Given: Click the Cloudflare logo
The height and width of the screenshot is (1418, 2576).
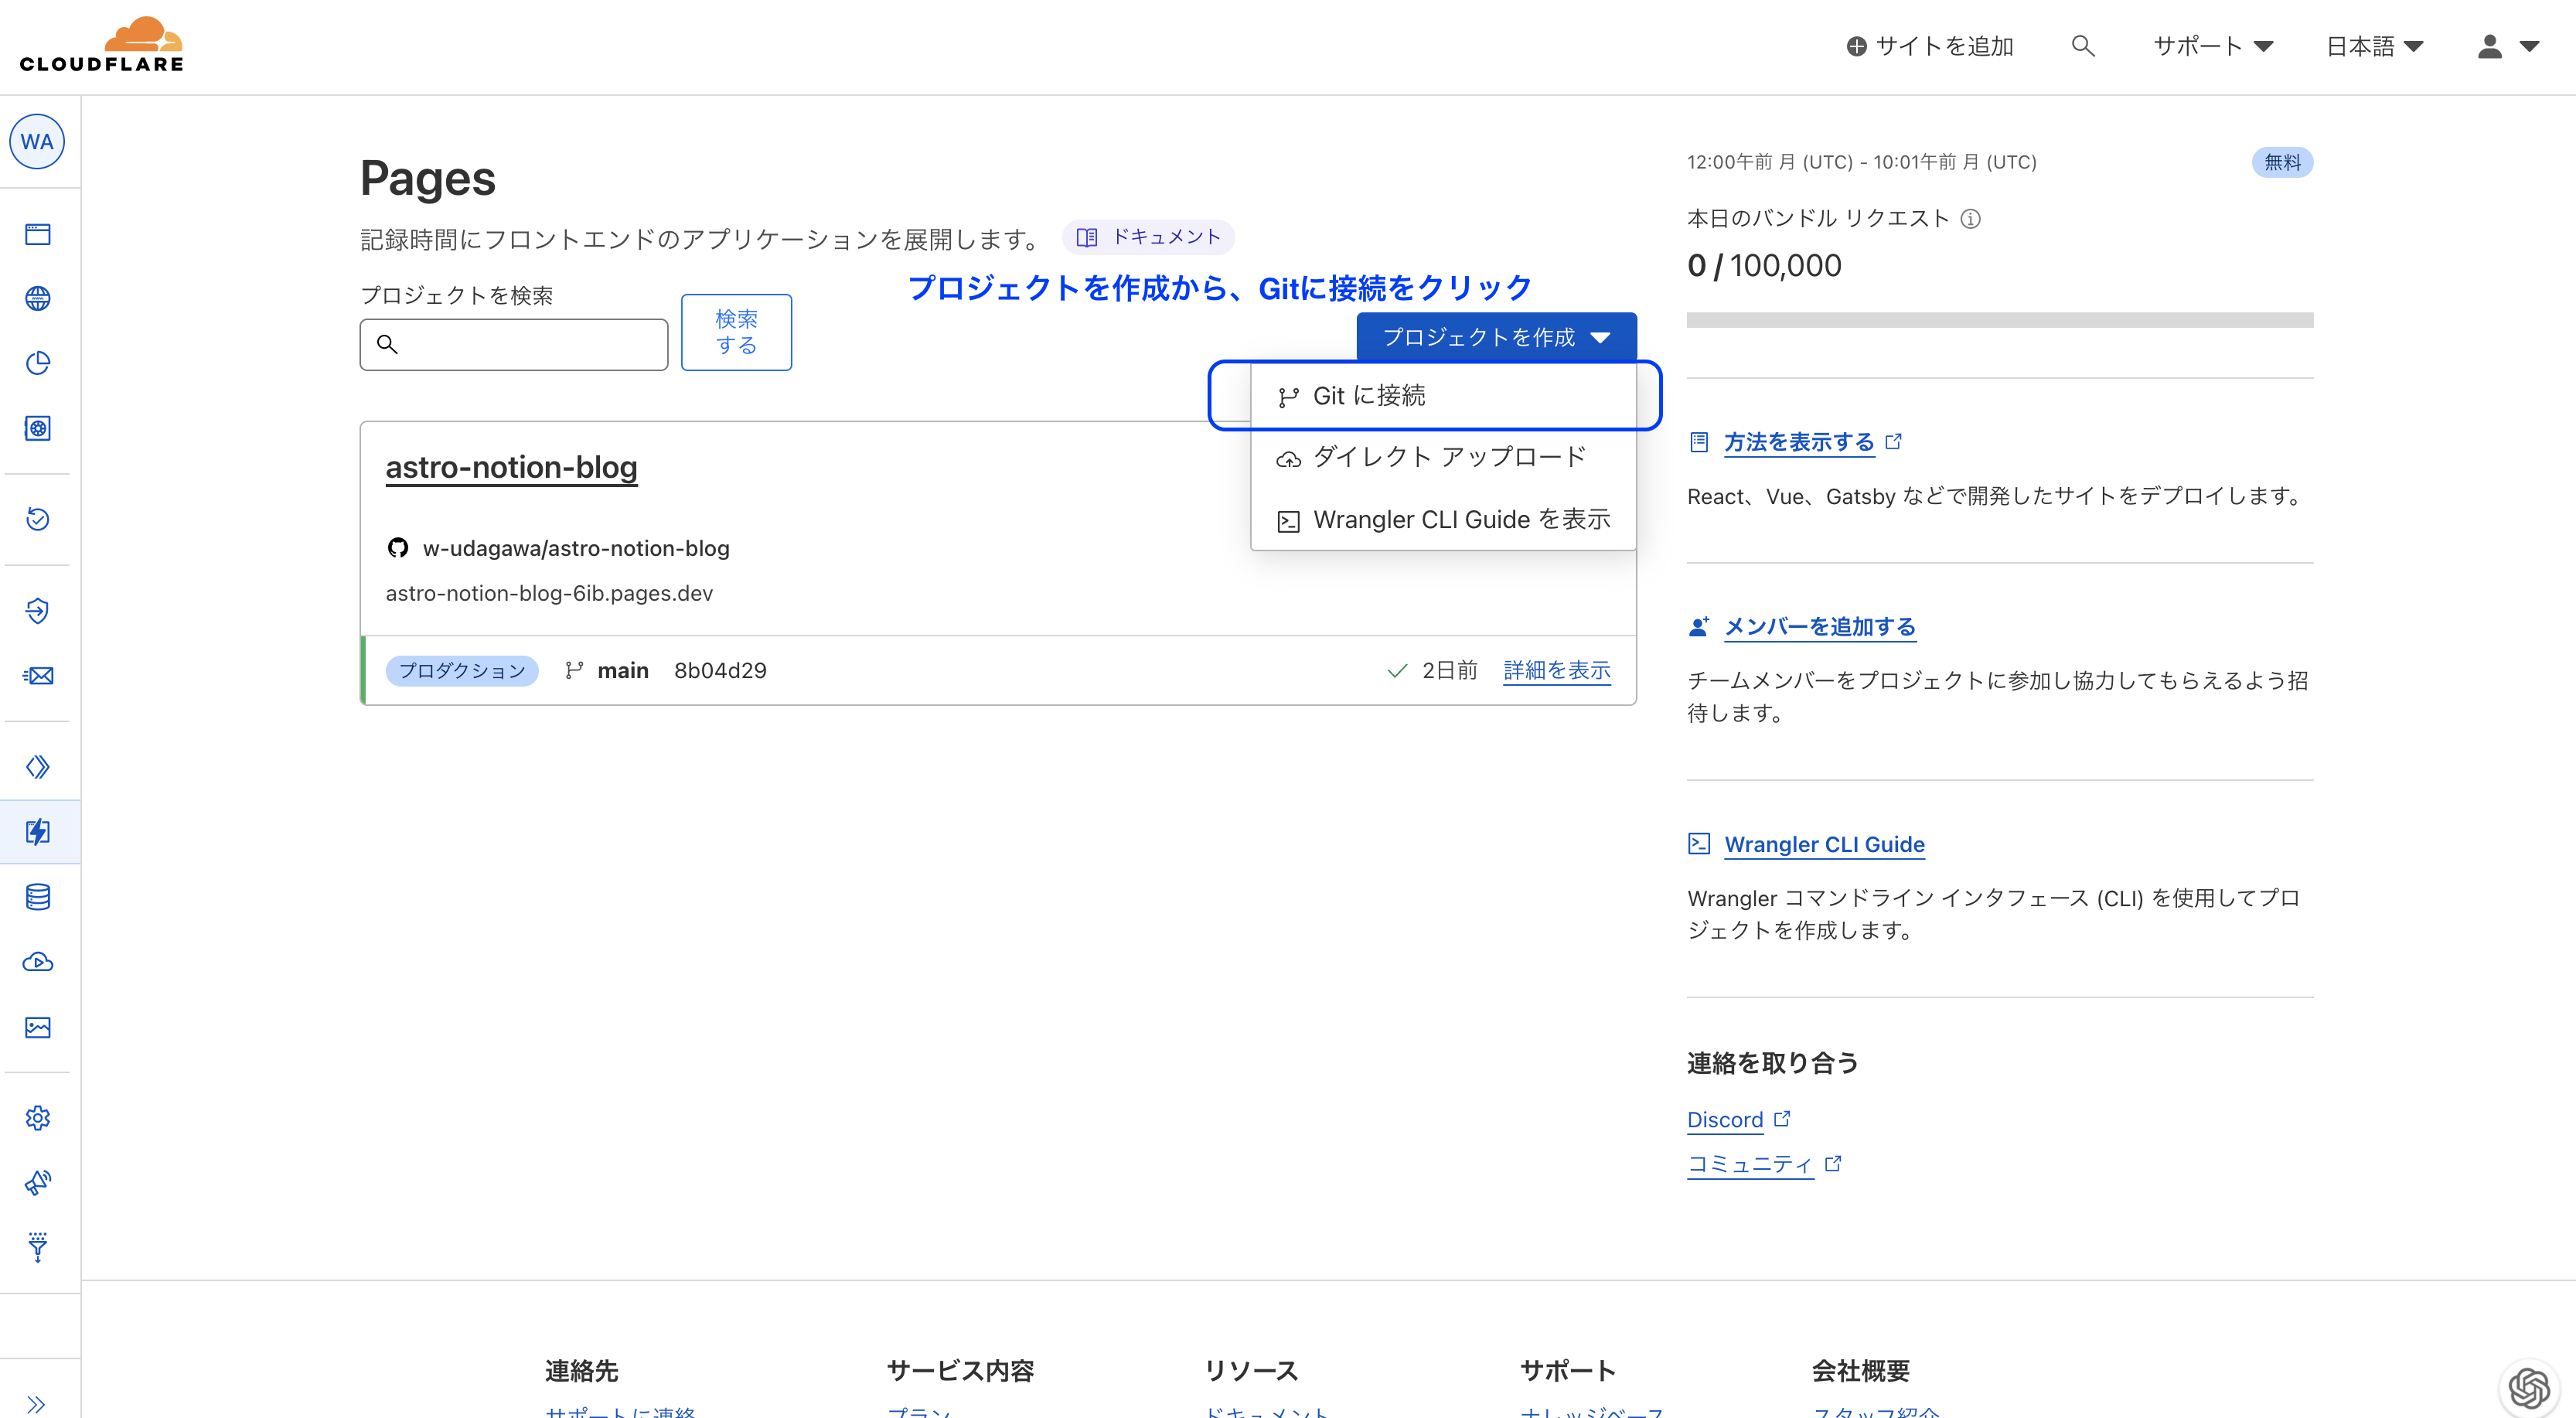Looking at the screenshot, I should tap(102, 45).
